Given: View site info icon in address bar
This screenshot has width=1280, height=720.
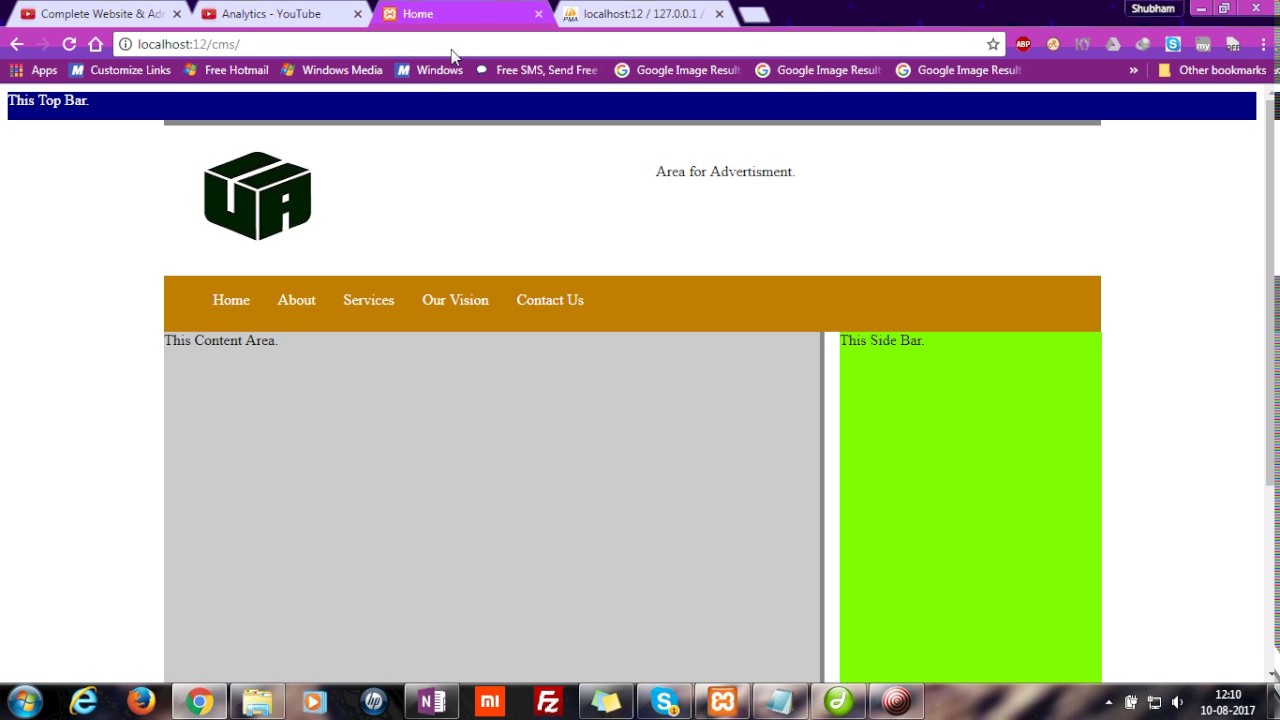Looking at the screenshot, I should 126,44.
